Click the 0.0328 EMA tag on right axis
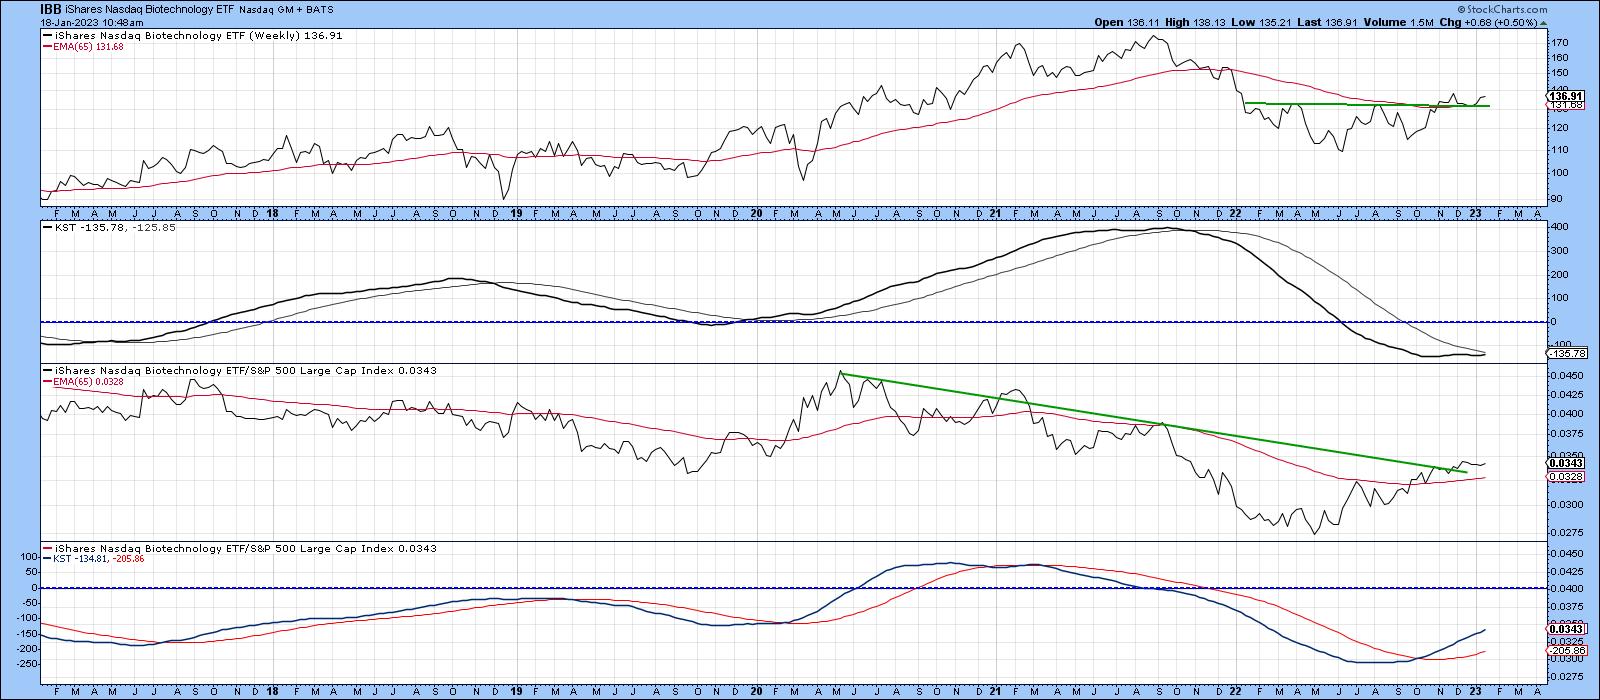 pyautogui.click(x=1563, y=478)
